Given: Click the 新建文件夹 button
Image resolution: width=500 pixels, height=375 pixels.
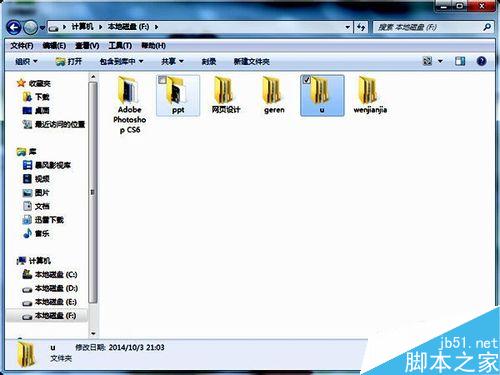Looking at the screenshot, I should [x=251, y=61].
